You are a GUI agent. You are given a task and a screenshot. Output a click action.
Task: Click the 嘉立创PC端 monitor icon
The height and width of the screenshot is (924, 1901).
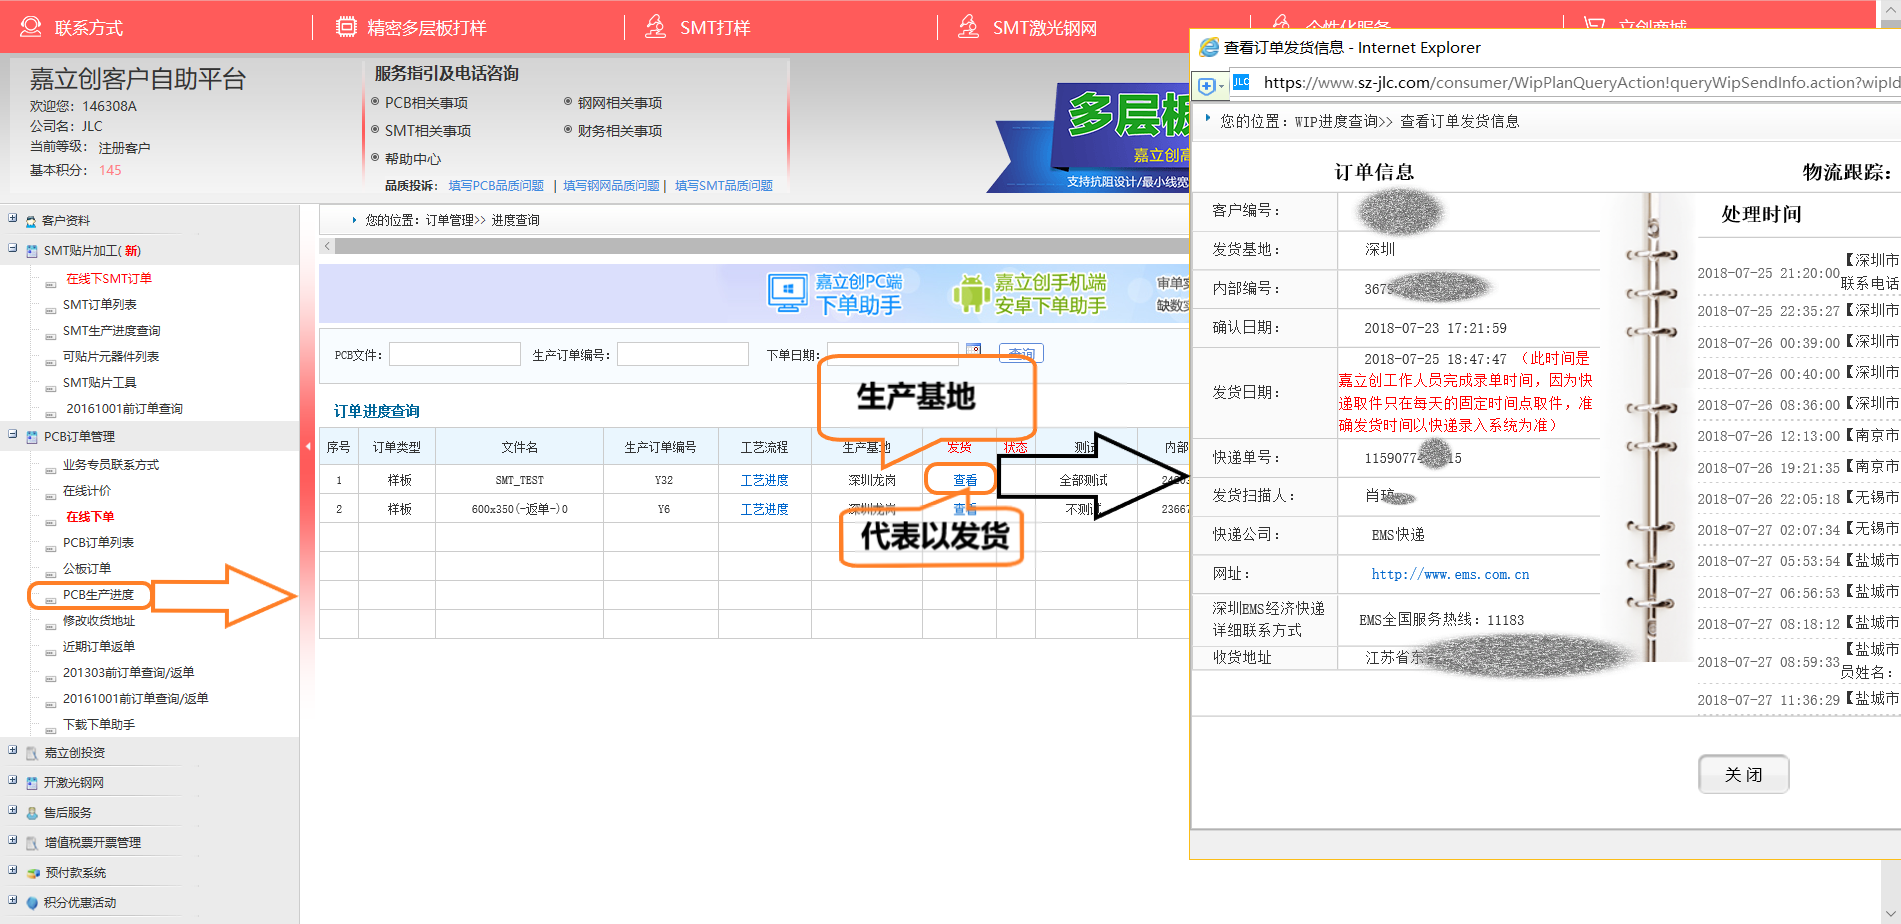click(787, 293)
